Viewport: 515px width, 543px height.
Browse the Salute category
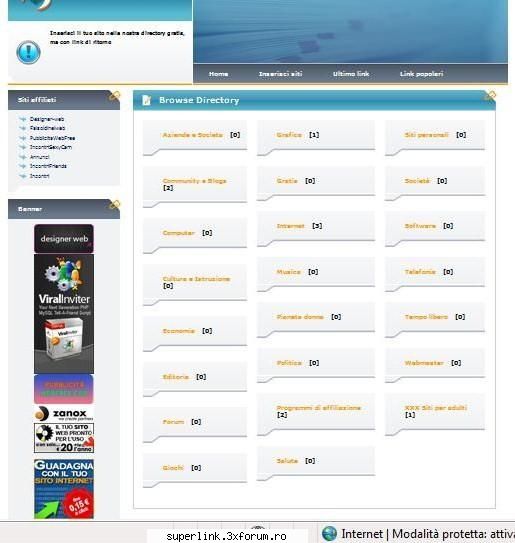click(287, 461)
